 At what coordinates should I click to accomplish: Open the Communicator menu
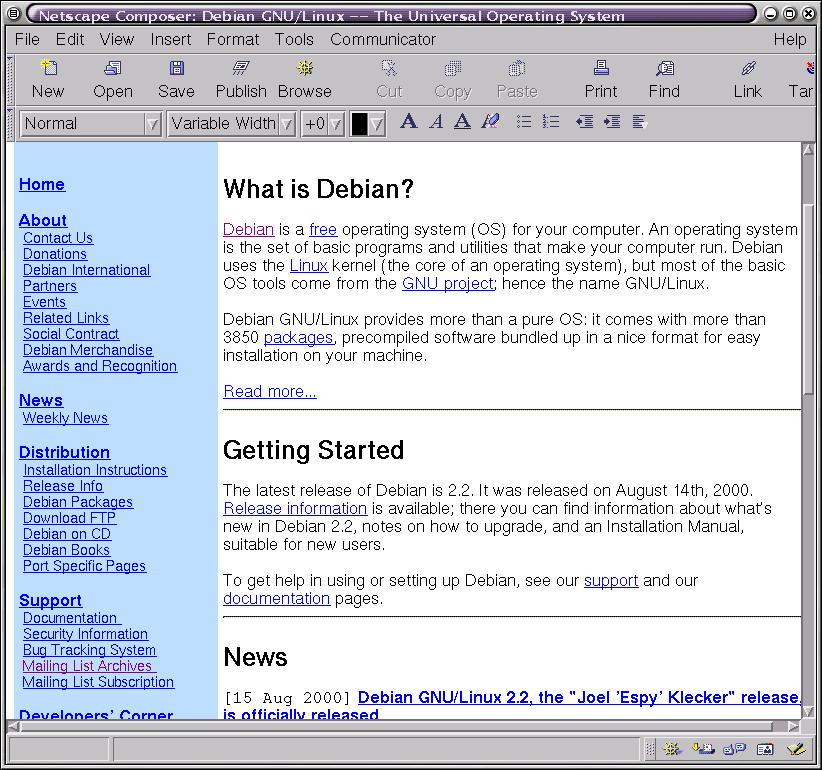tap(383, 39)
